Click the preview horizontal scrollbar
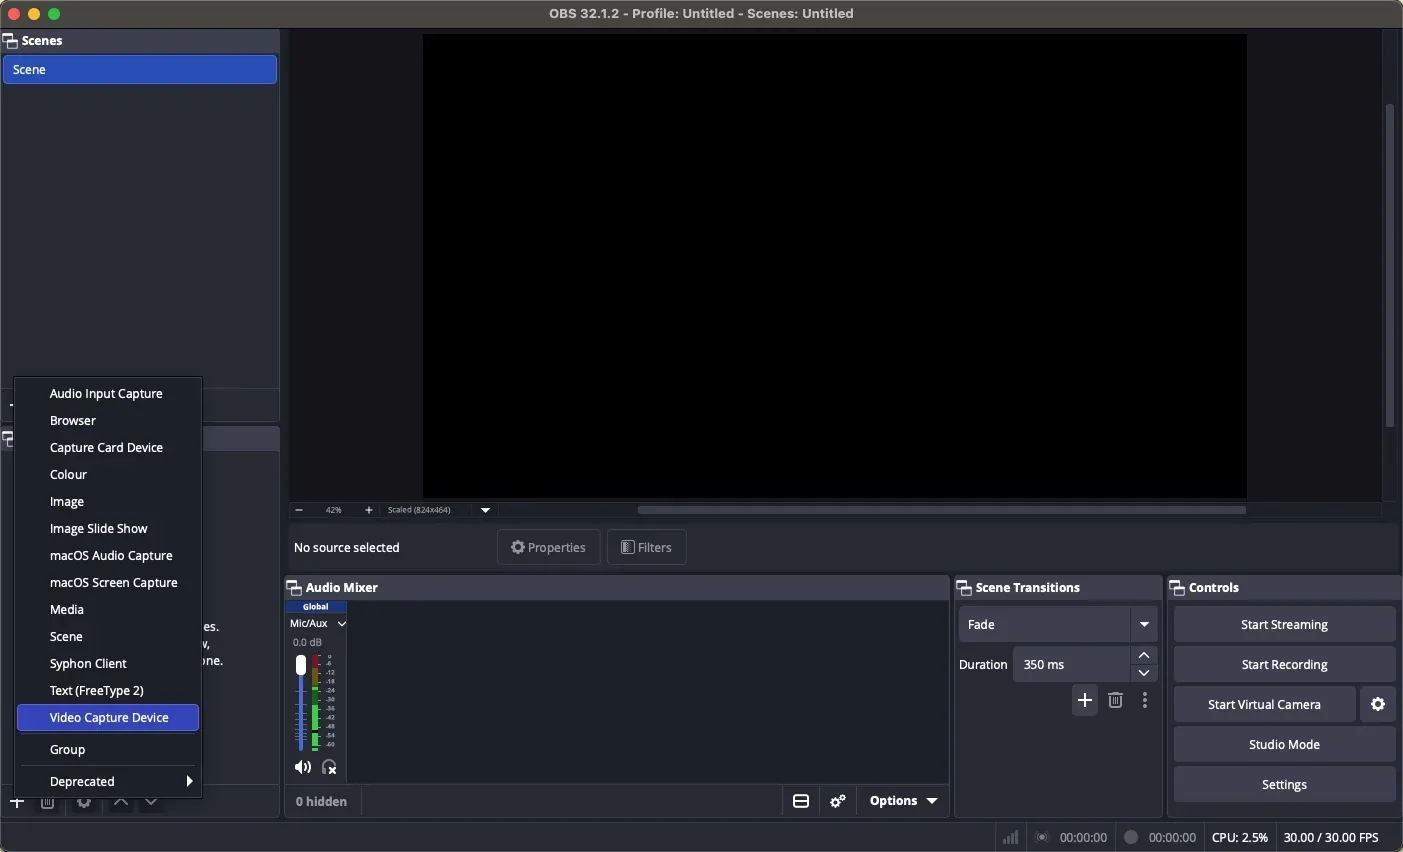1403x852 pixels. pos(942,510)
